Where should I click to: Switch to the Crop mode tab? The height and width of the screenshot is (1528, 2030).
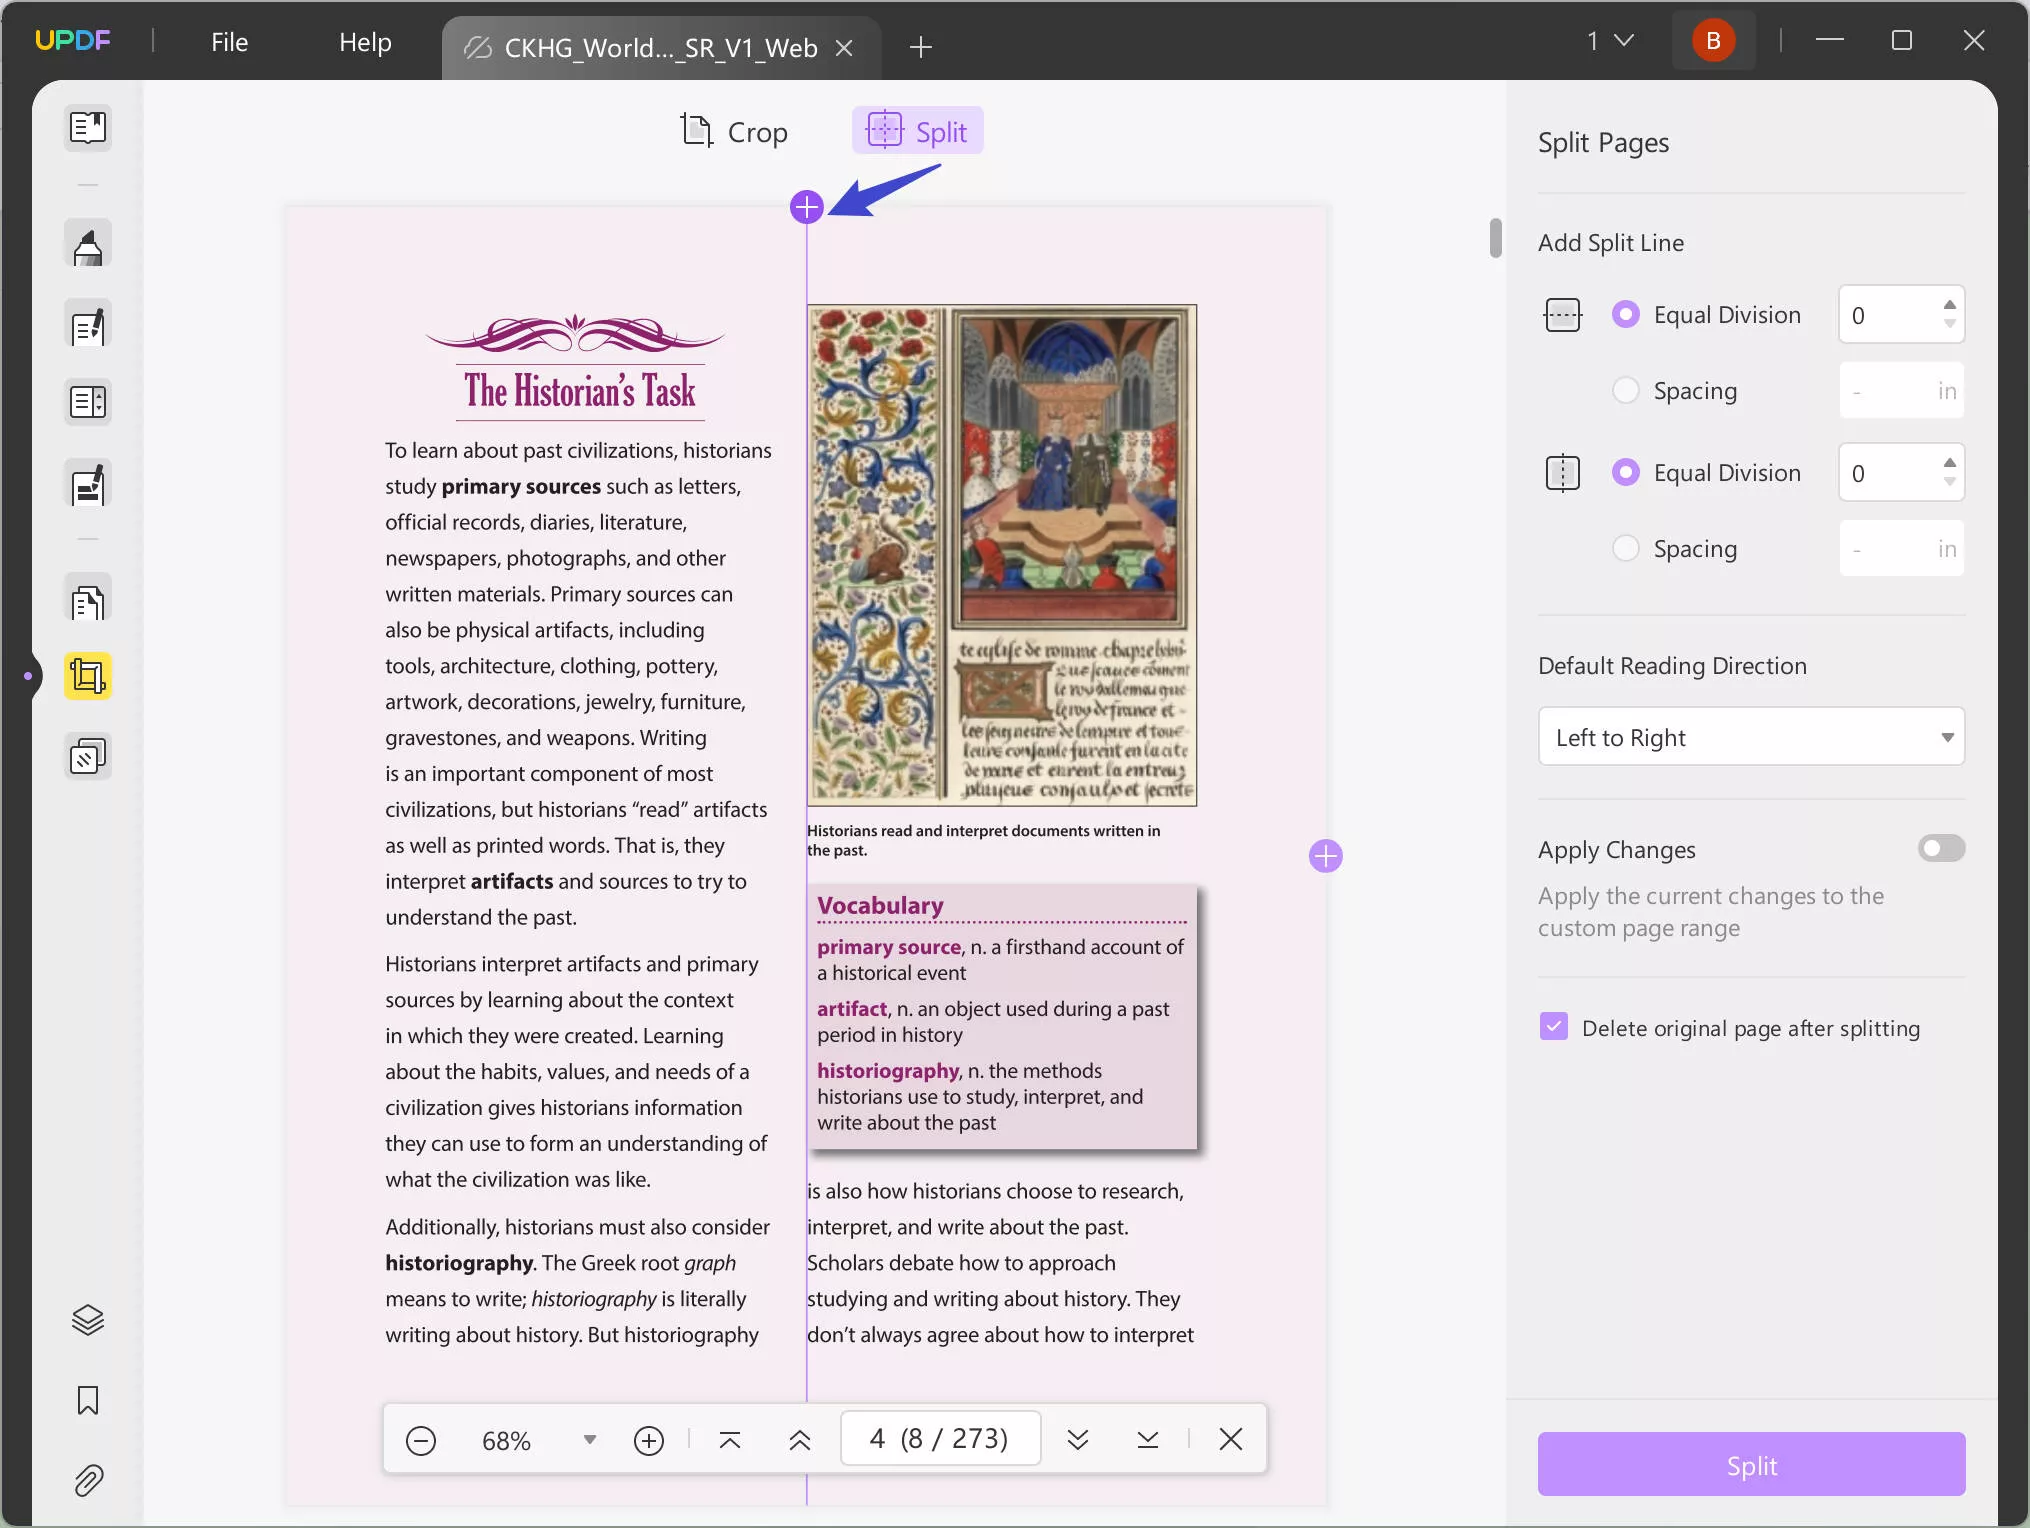[x=735, y=131]
